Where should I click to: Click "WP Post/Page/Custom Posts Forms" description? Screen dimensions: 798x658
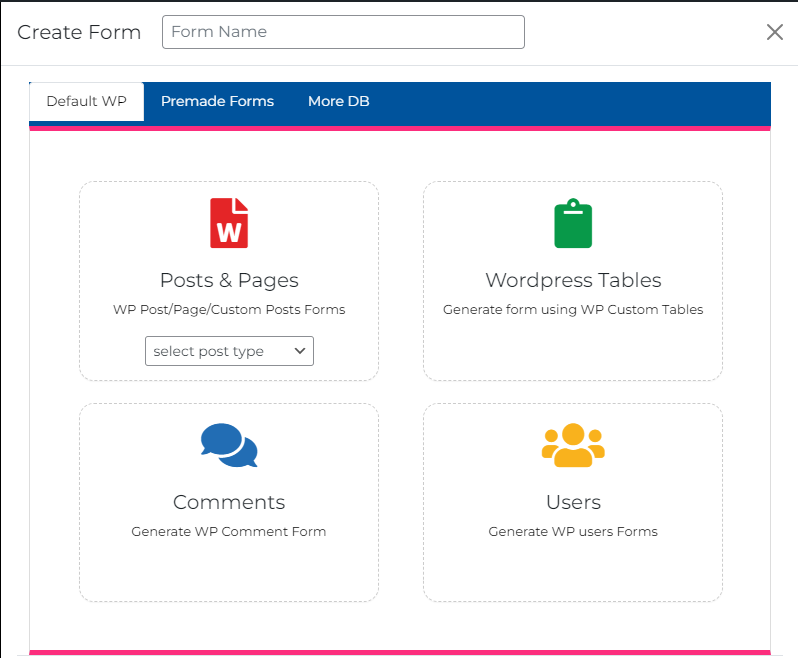(229, 310)
